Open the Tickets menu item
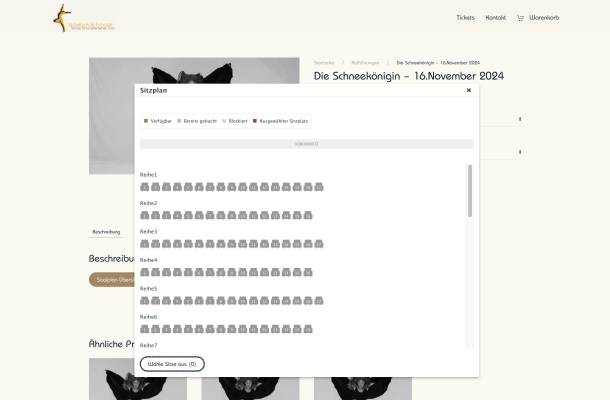 (465, 18)
